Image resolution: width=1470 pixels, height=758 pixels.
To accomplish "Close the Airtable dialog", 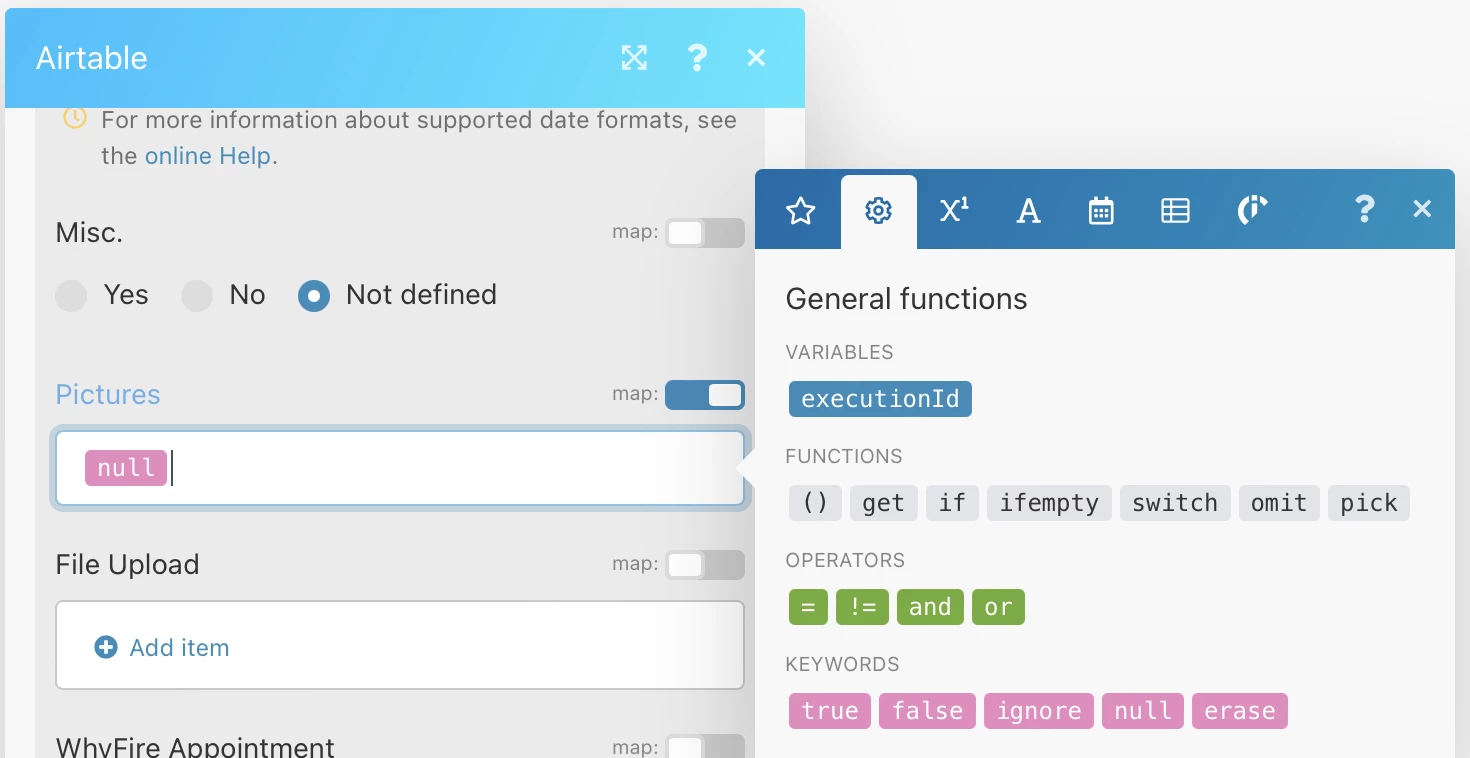I will (756, 58).
